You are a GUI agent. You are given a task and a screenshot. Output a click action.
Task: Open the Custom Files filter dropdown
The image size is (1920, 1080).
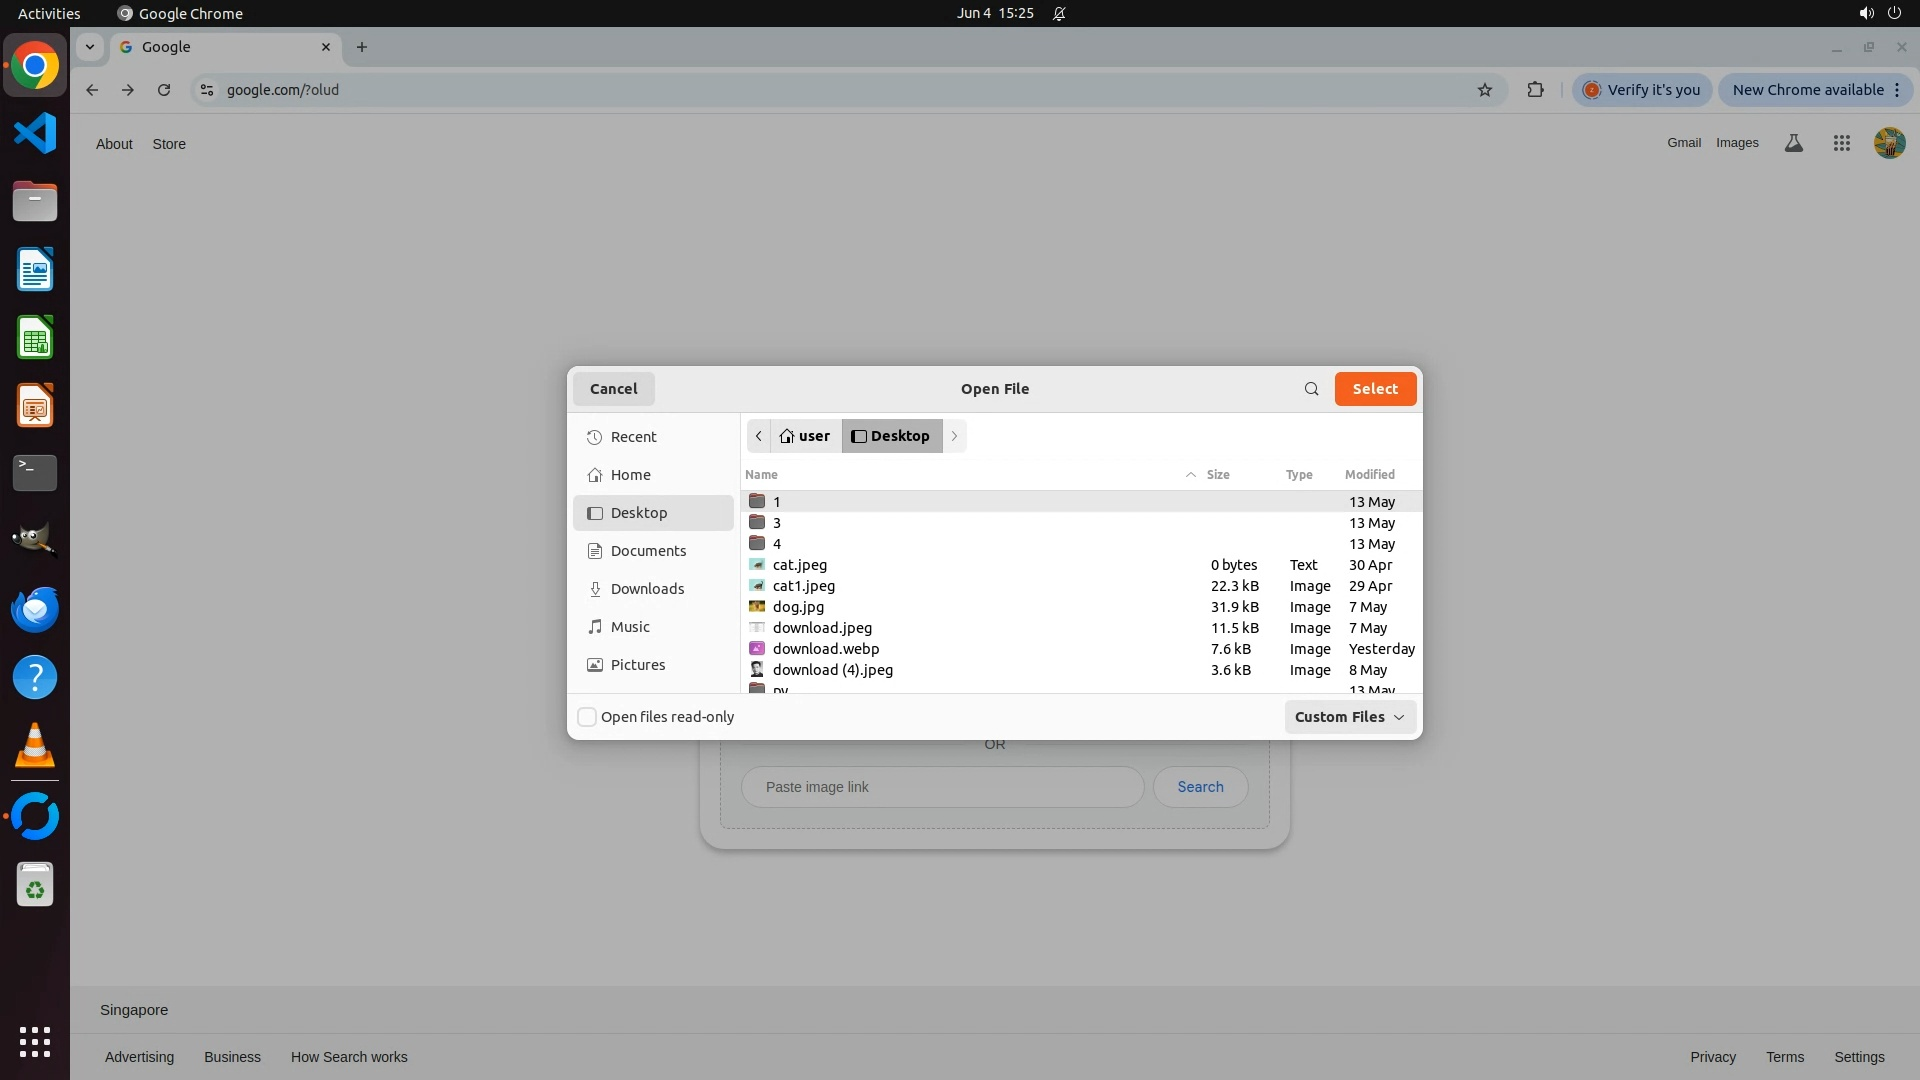[1349, 717]
